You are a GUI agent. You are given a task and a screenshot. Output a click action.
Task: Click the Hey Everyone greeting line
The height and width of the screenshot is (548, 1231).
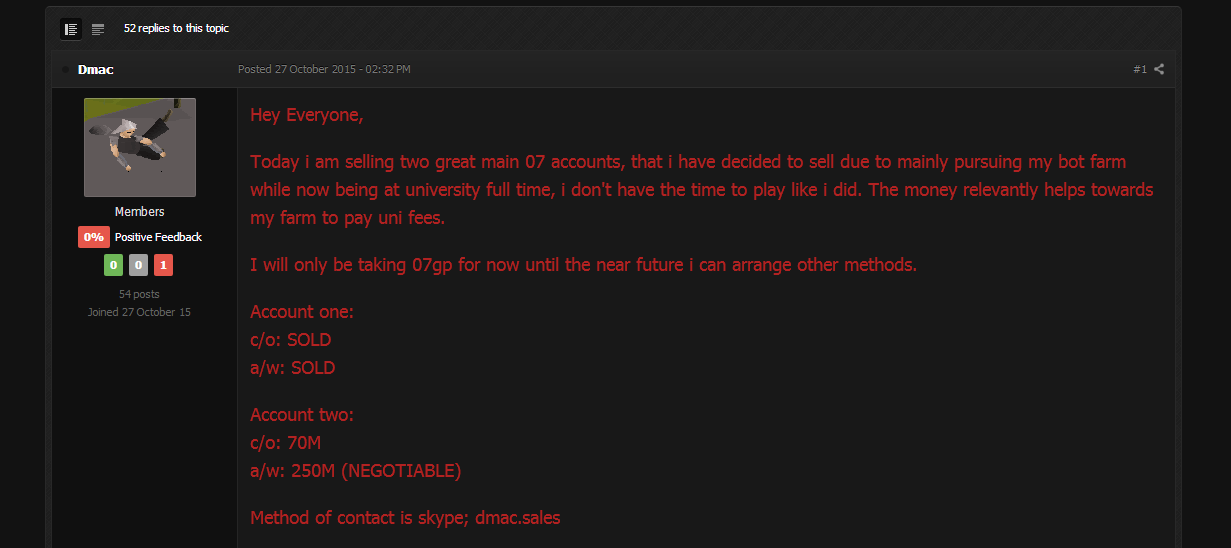click(307, 115)
